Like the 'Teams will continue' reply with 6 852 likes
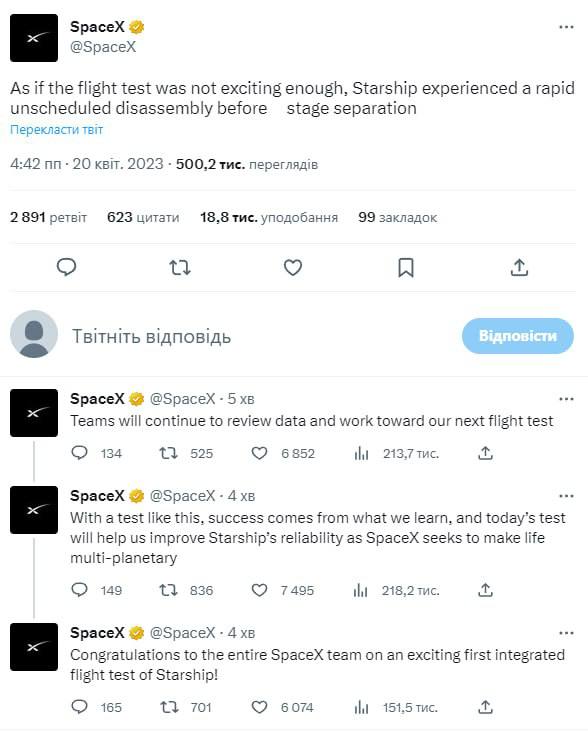 (259, 453)
